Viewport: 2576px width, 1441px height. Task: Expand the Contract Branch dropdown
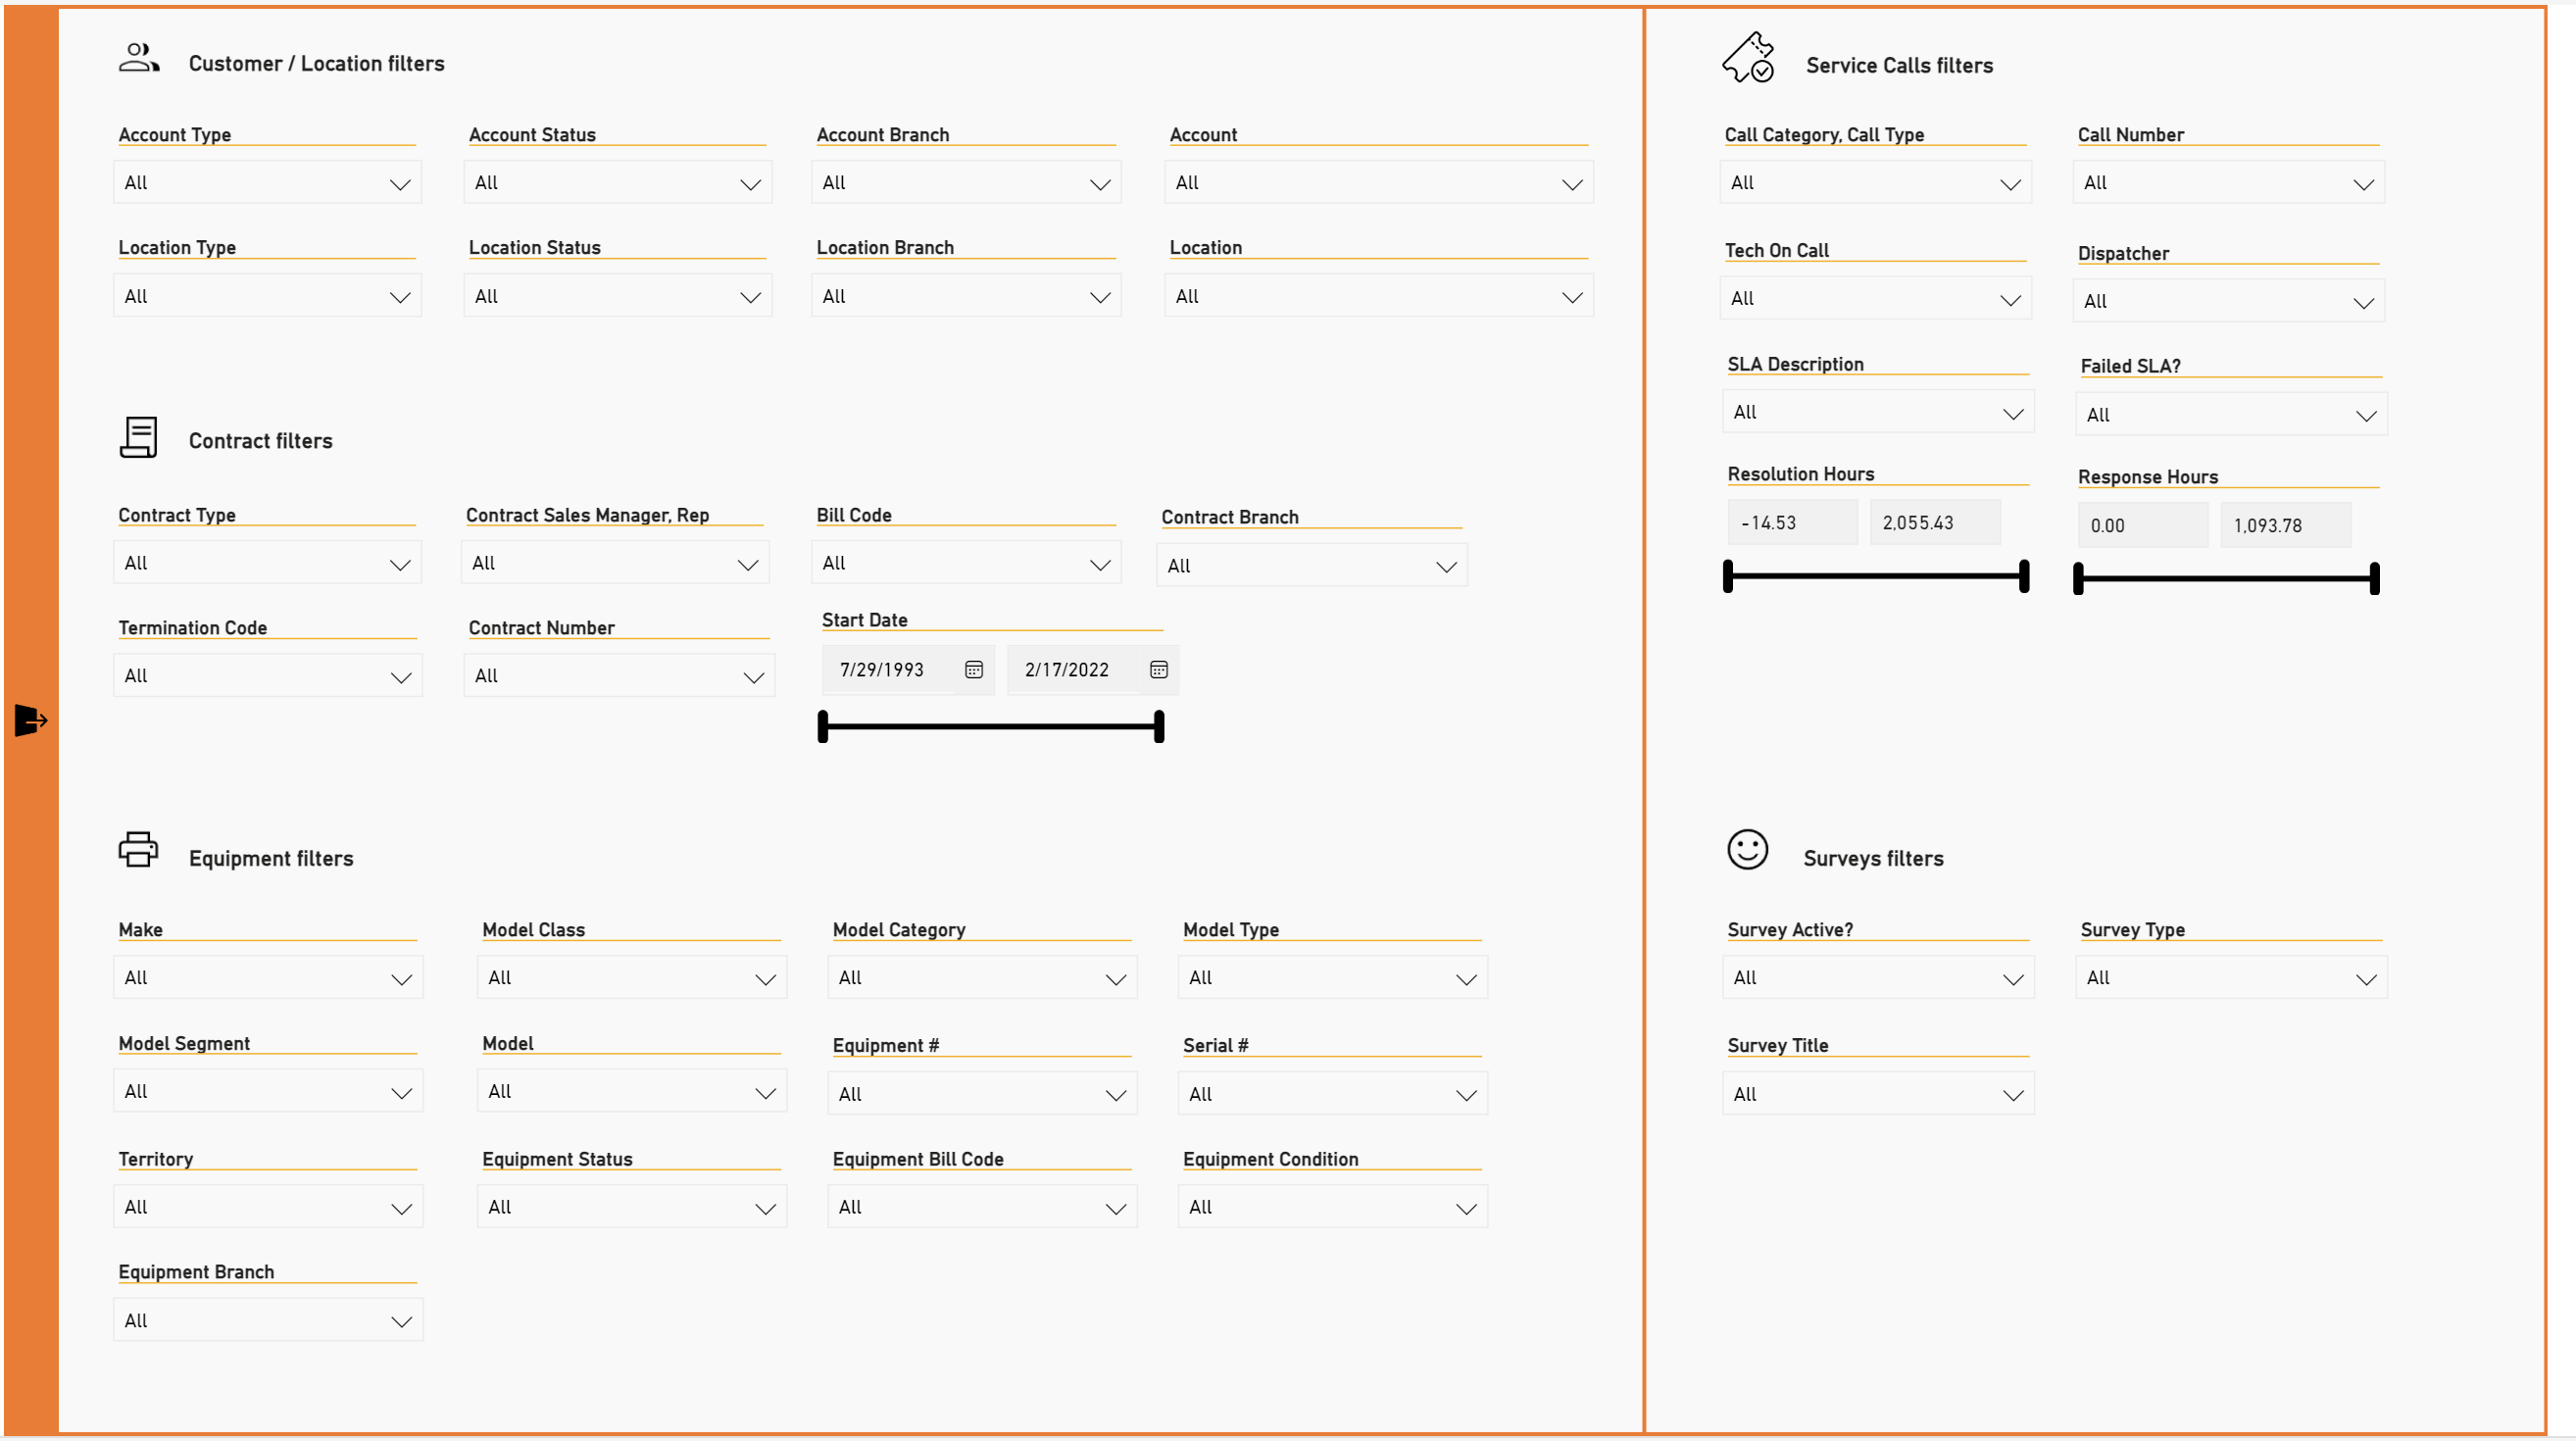(x=1312, y=566)
